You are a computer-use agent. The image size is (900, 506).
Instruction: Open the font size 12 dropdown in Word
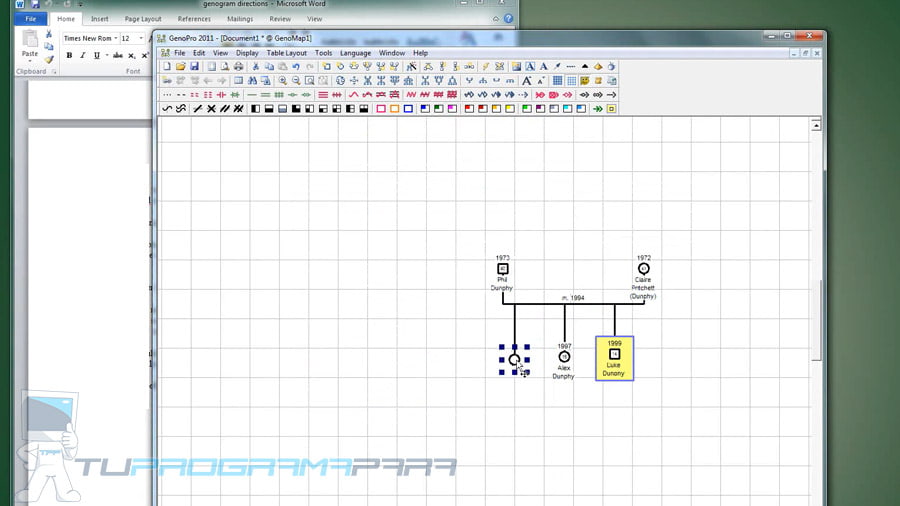coord(141,38)
